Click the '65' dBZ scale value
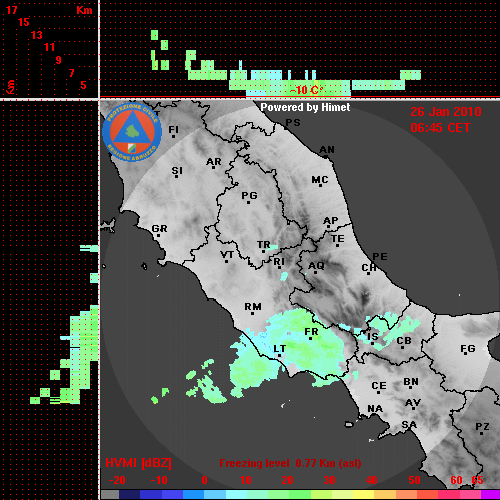This screenshot has width=500, height=500. [477, 480]
